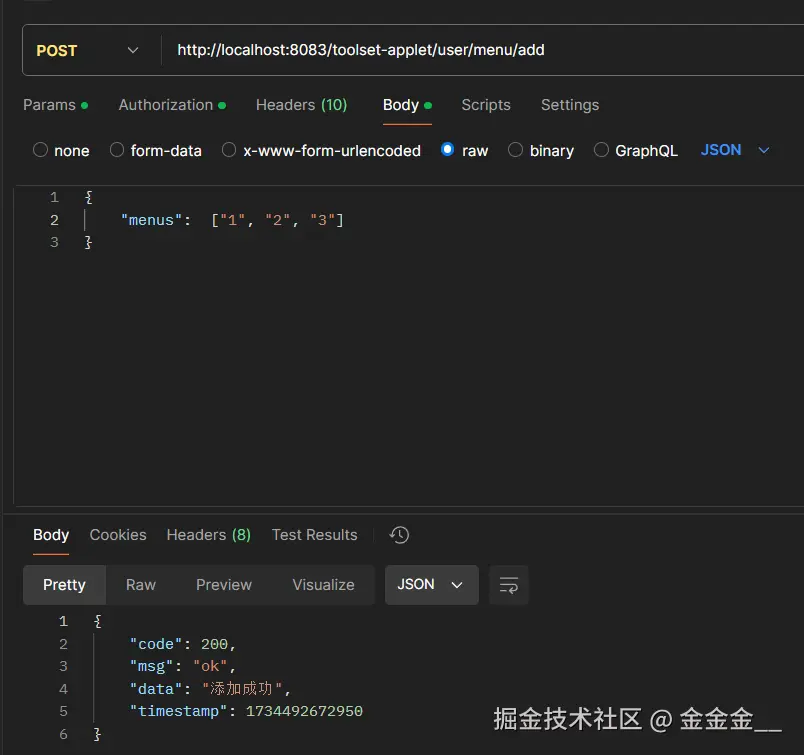
Task: View the Test Results tab
Action: 314,534
